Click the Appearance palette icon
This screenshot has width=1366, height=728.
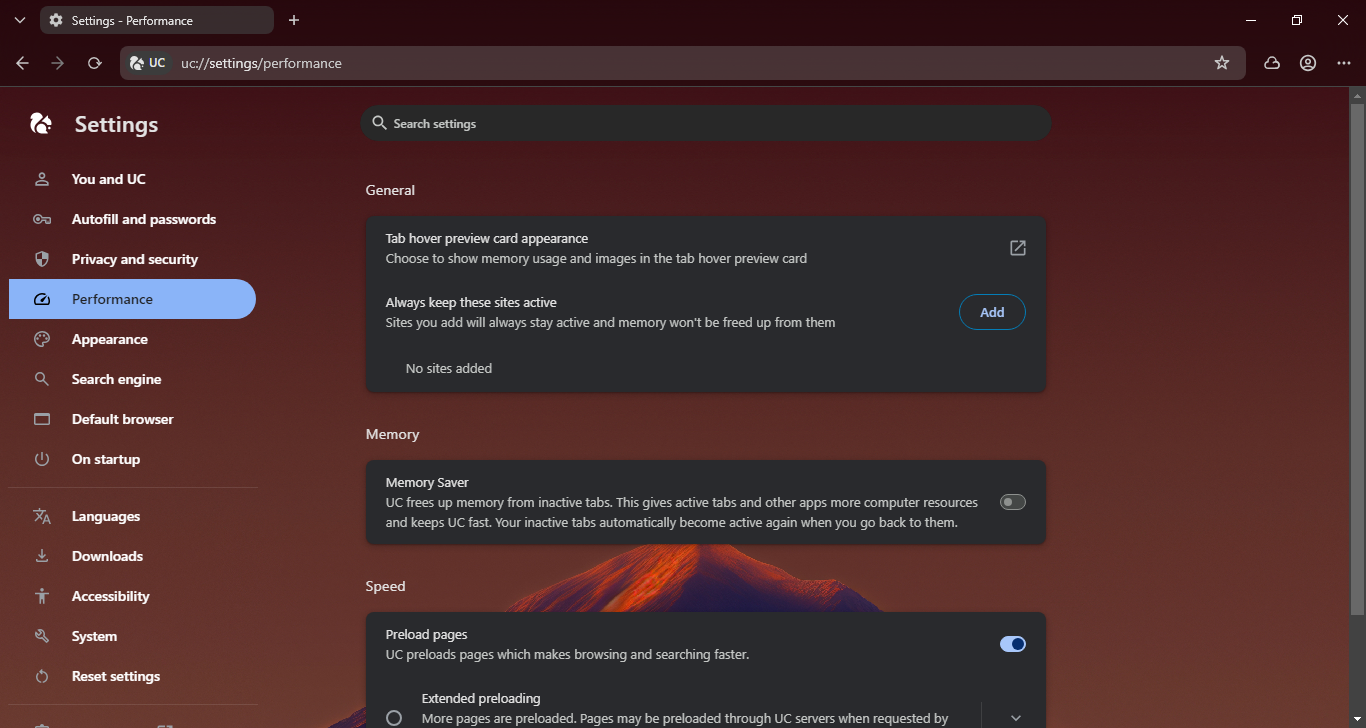(x=41, y=338)
